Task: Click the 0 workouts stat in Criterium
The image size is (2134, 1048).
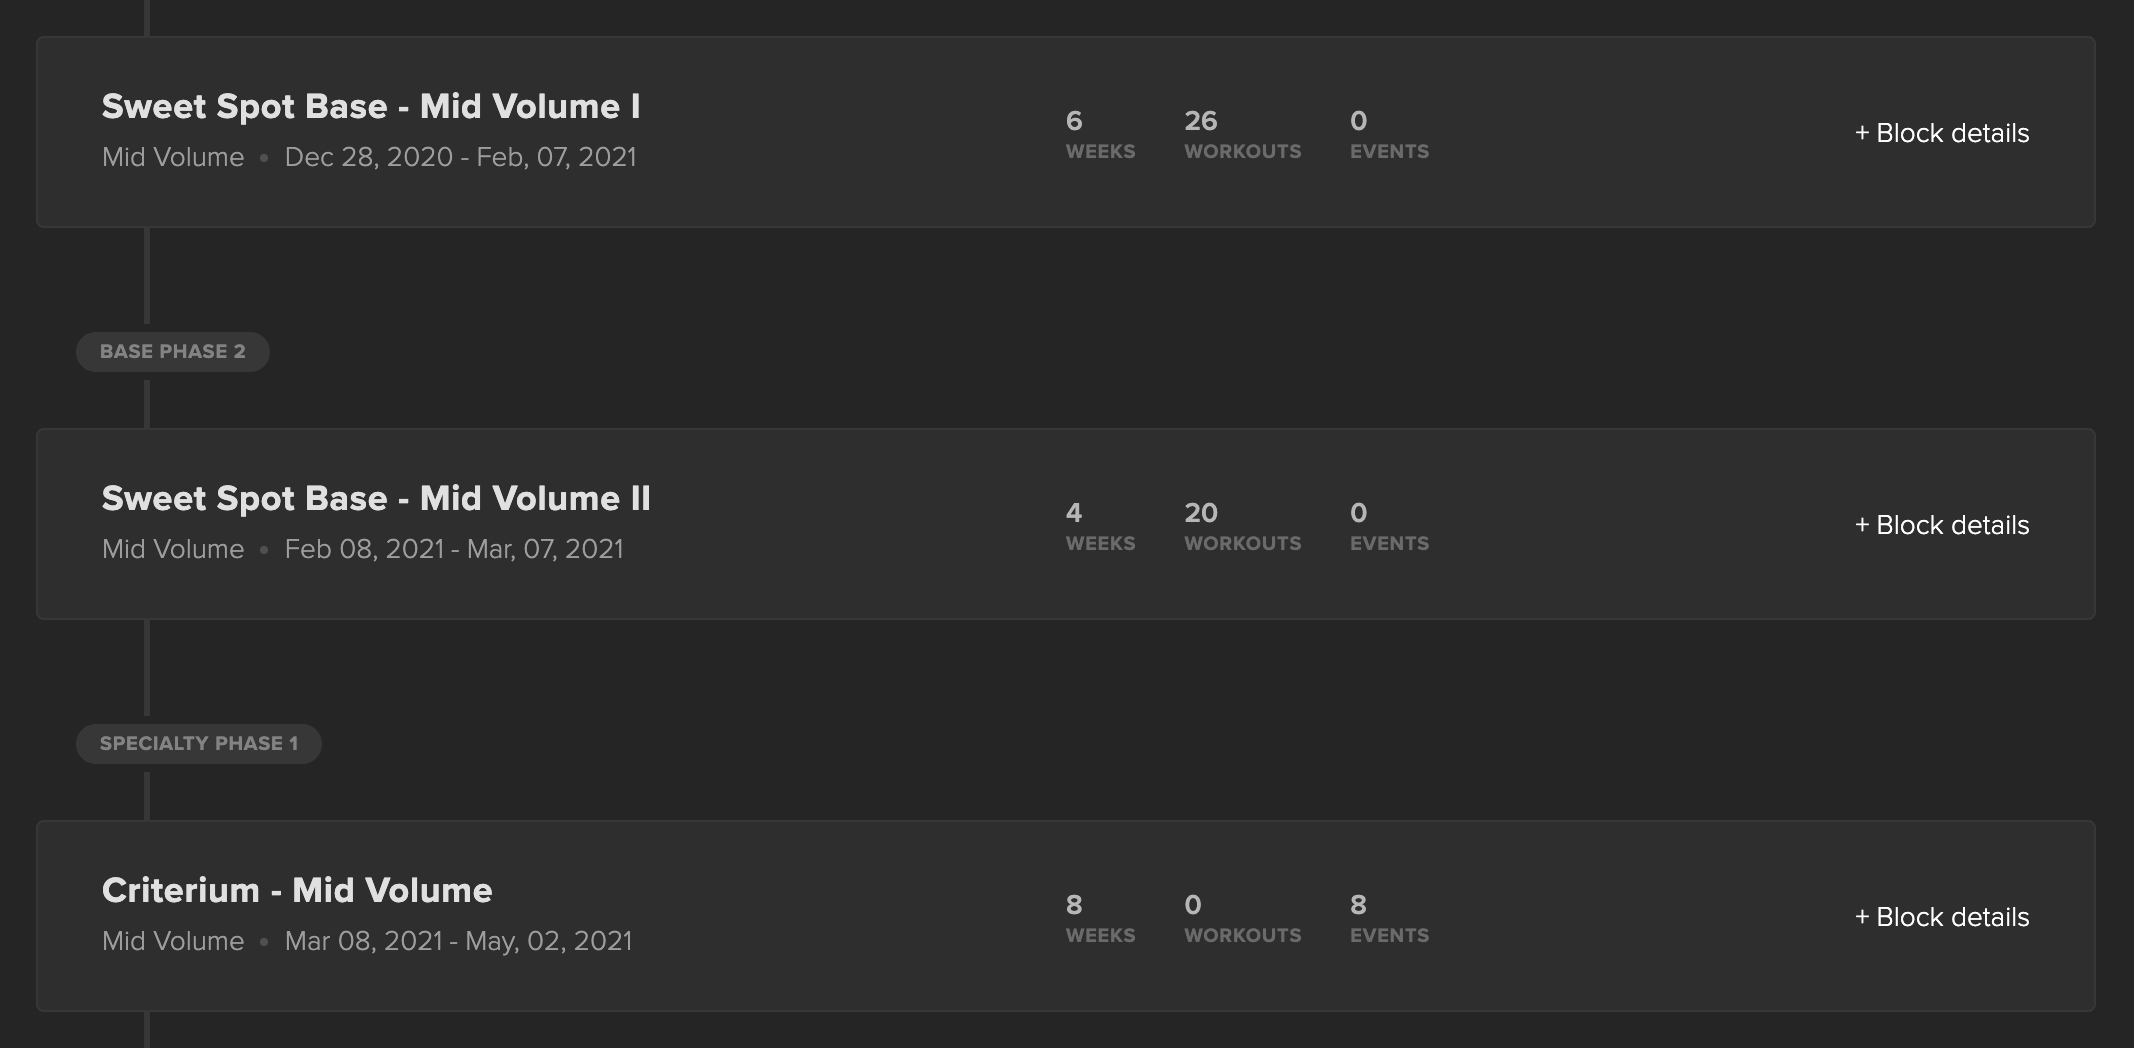Action: 1243,919
